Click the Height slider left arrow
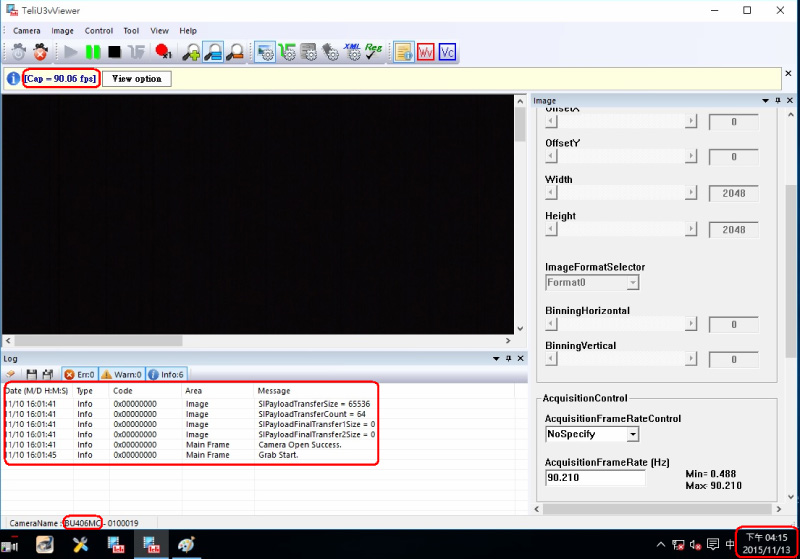 (x=551, y=229)
